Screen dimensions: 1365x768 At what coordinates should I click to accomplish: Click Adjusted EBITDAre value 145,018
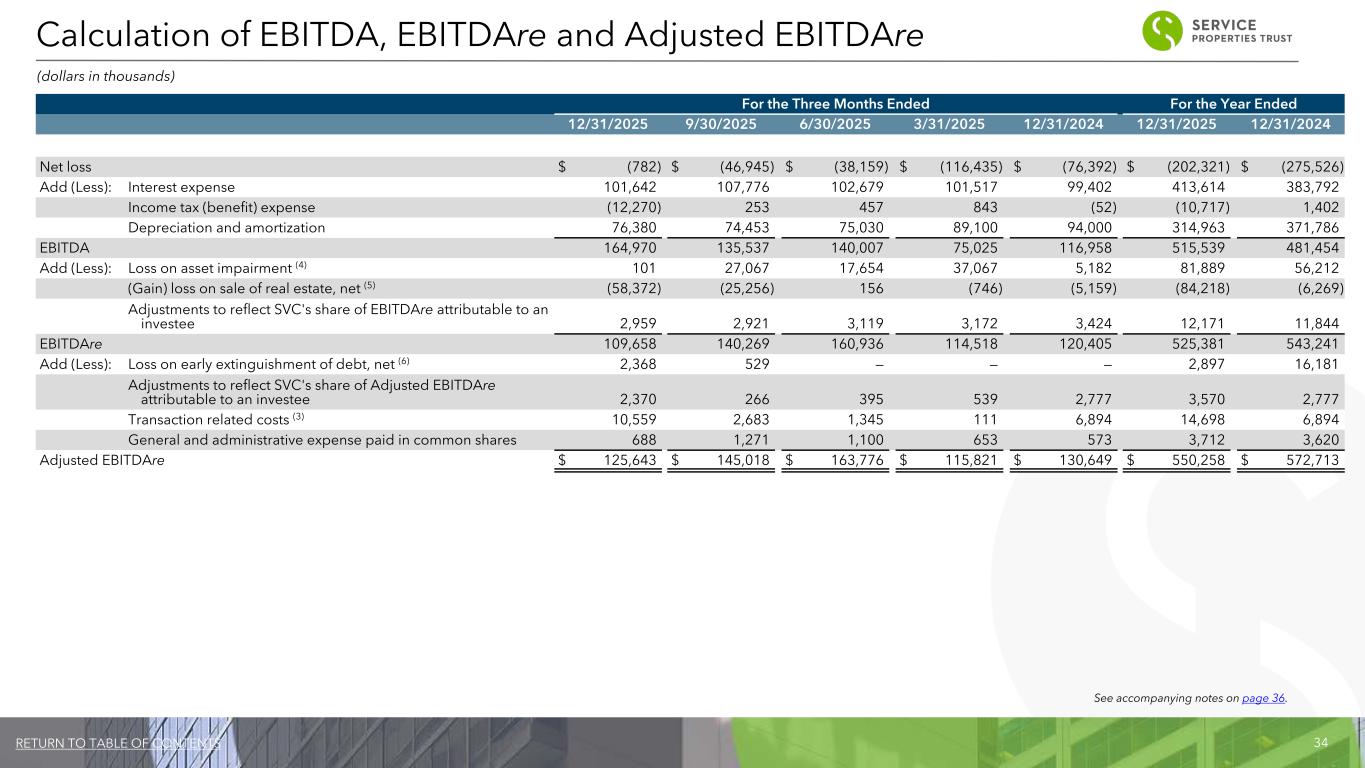tap(743, 461)
